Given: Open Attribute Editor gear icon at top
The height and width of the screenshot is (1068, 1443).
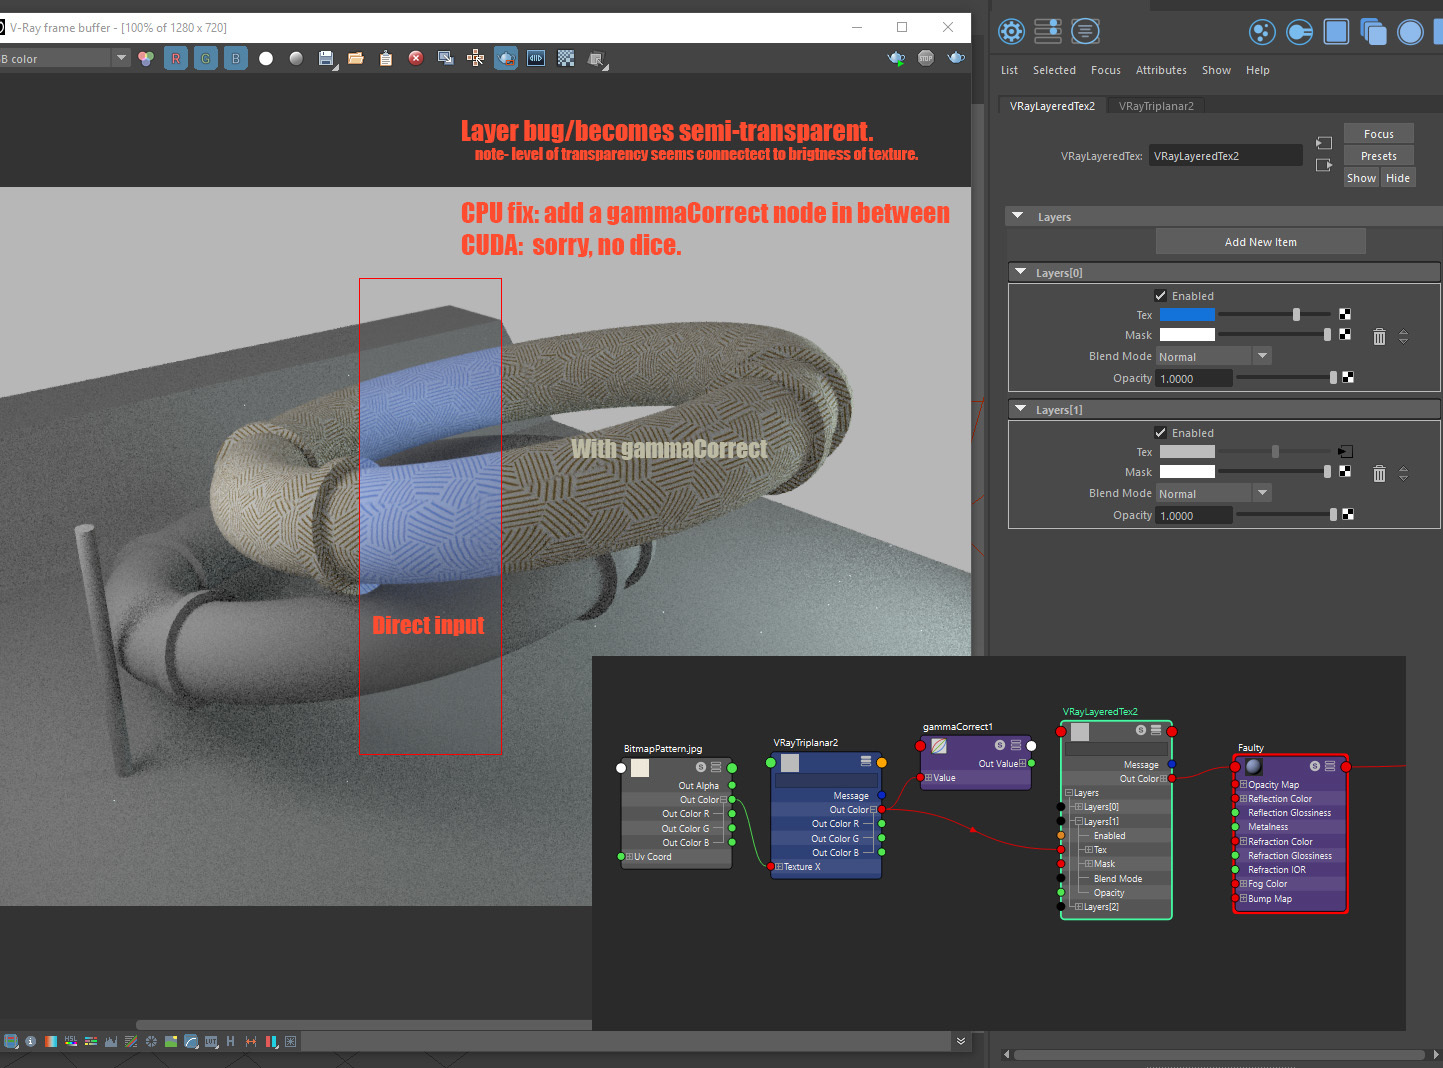Looking at the screenshot, I should pos(1012,32).
